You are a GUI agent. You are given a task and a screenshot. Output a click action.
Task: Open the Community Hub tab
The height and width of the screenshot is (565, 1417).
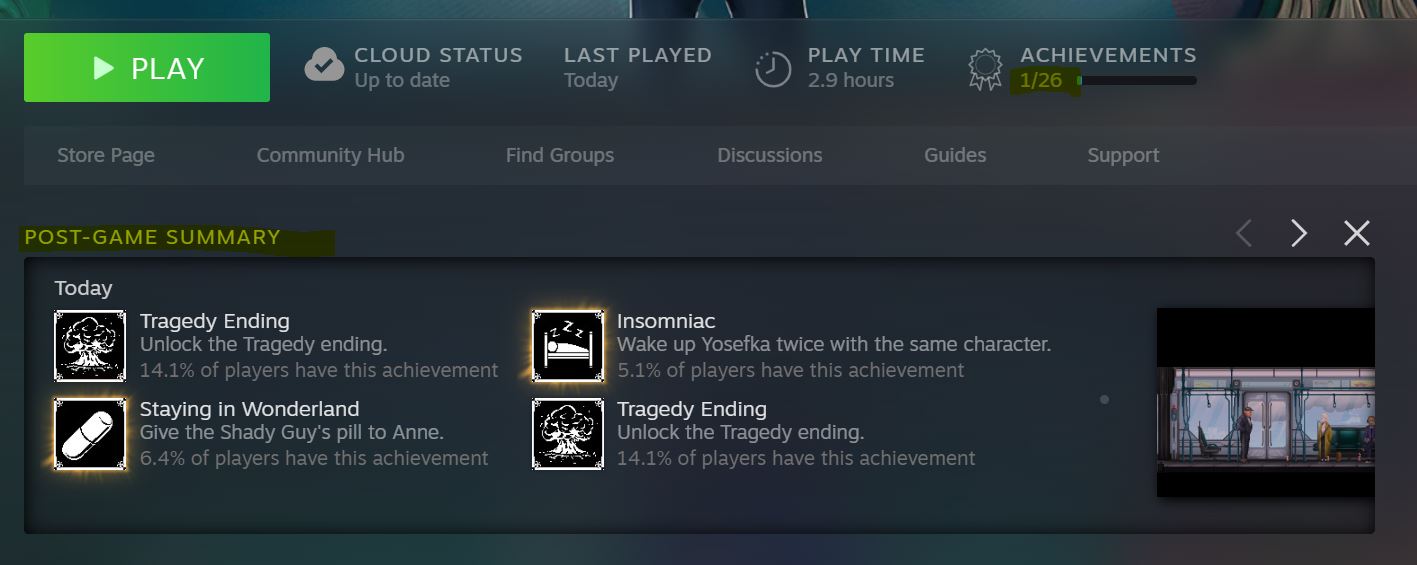331,155
